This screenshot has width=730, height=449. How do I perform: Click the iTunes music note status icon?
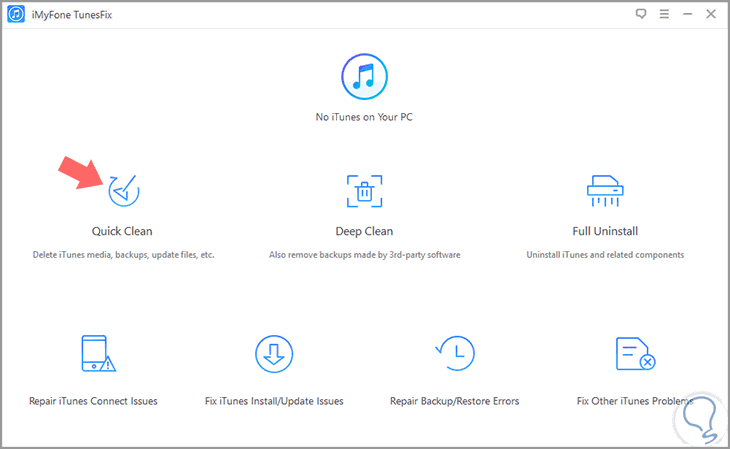coord(365,76)
